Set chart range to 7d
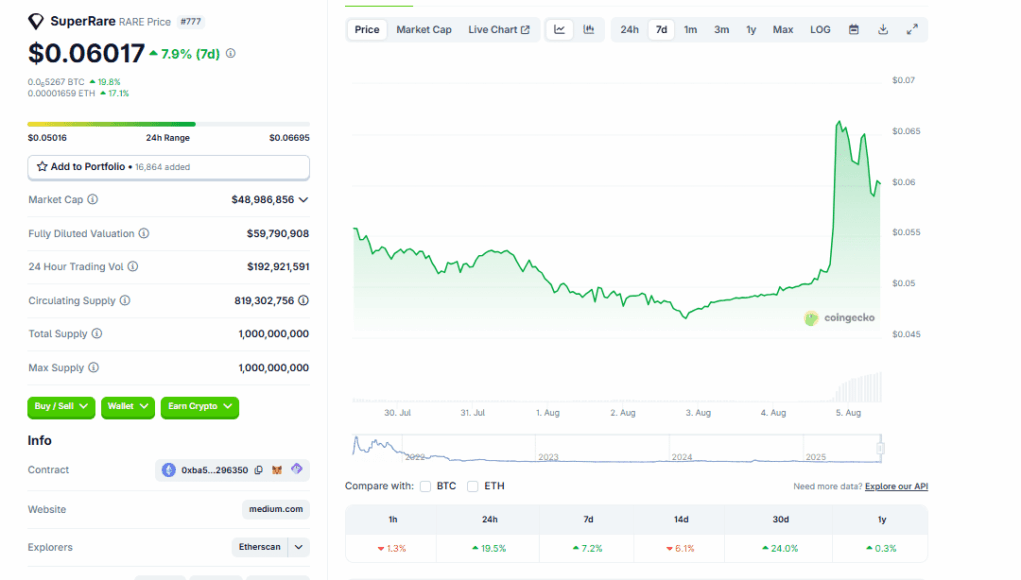The width and height of the screenshot is (1021, 580). pyautogui.click(x=661, y=29)
